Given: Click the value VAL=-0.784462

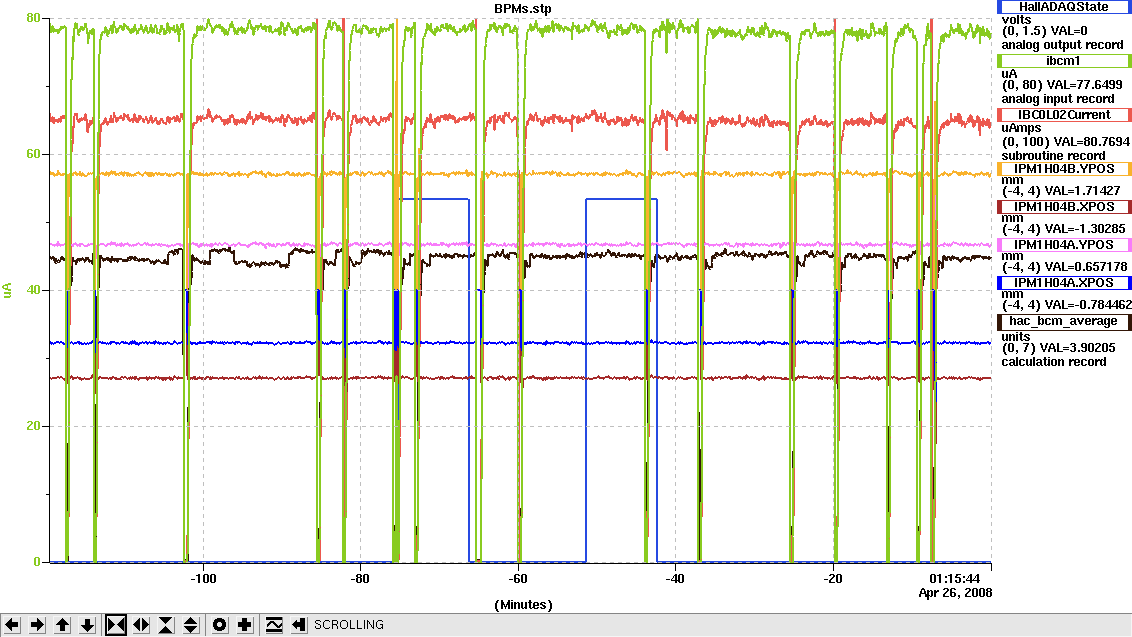Looking at the screenshot, I should [1088, 305].
